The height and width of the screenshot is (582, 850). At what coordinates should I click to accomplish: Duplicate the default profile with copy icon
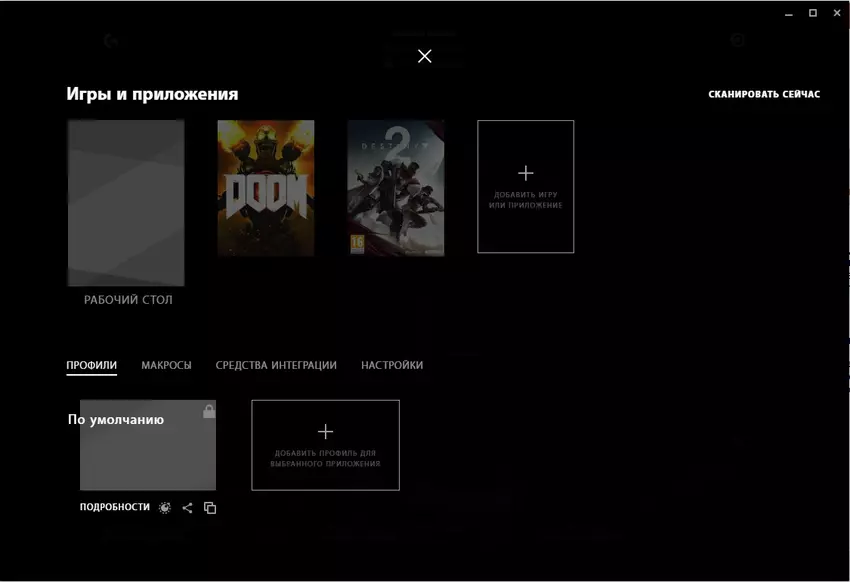[x=210, y=508]
